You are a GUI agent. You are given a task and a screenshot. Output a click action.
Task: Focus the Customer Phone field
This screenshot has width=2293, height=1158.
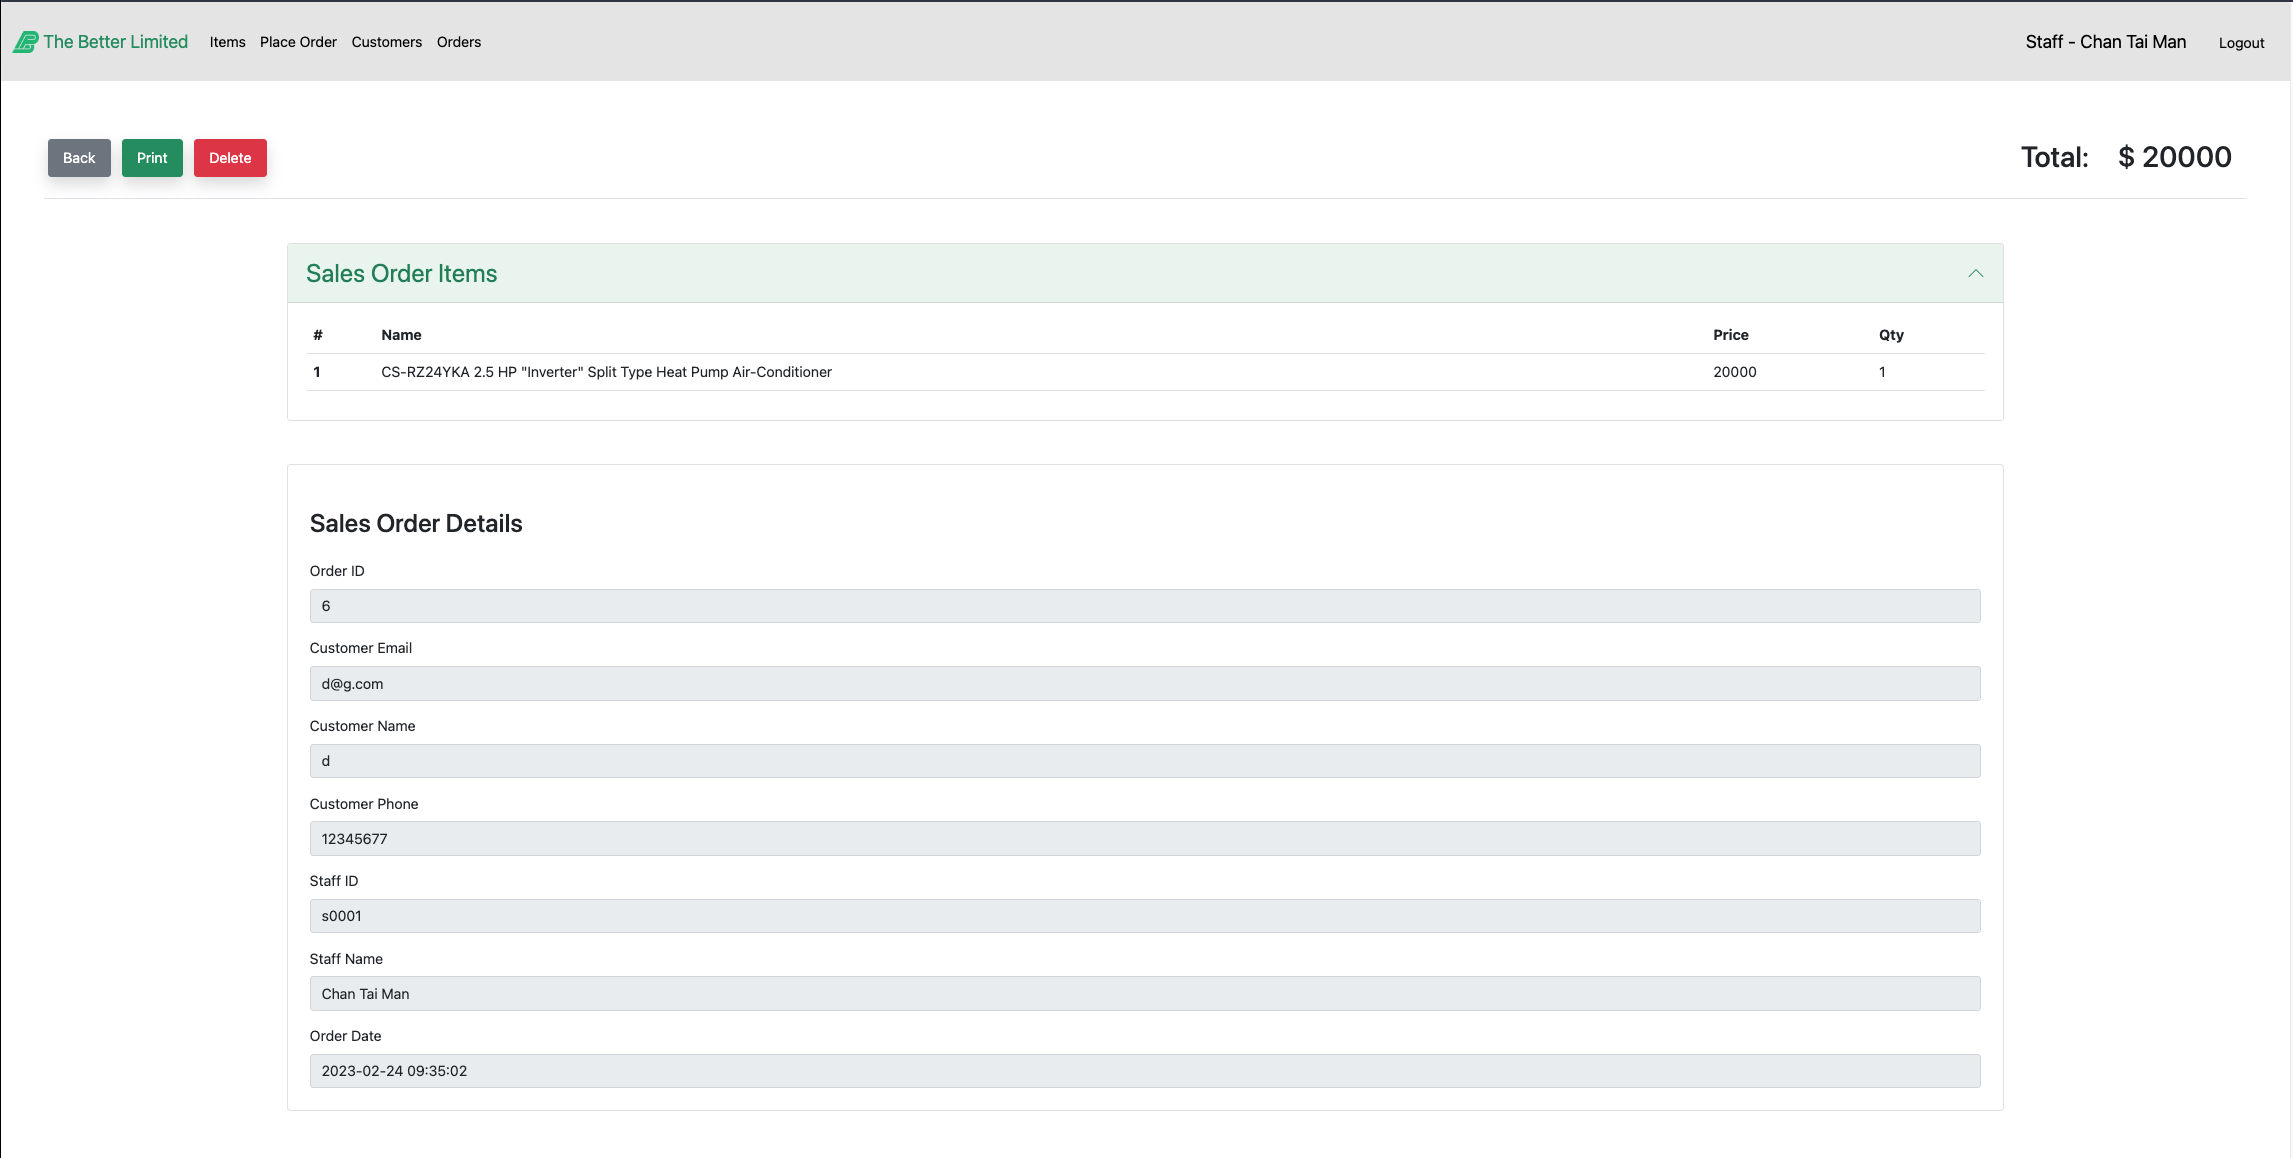1144,839
